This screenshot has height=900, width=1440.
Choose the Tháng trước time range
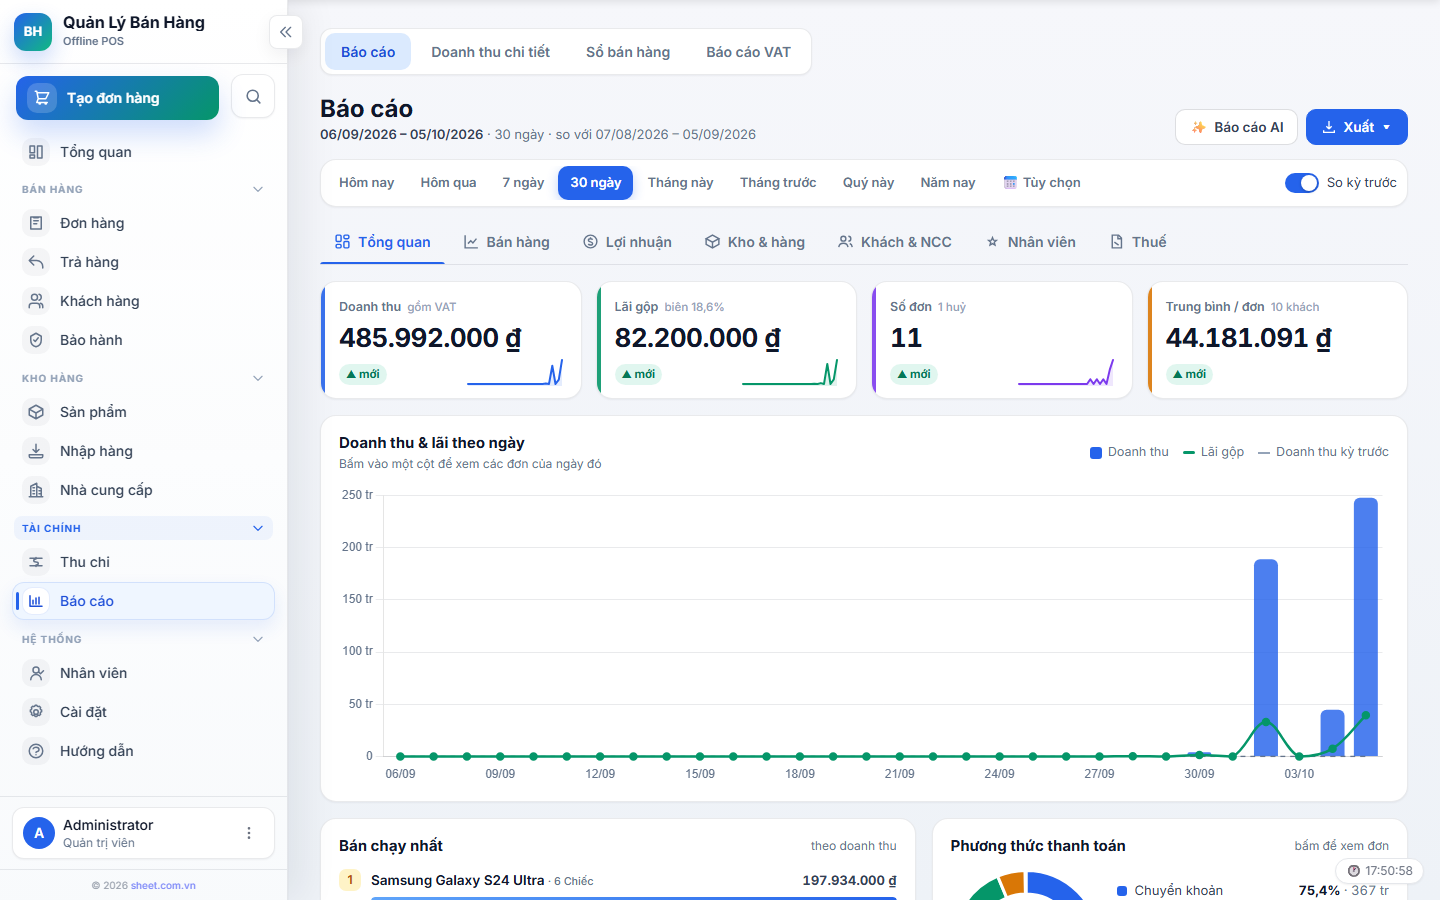pyautogui.click(x=778, y=183)
